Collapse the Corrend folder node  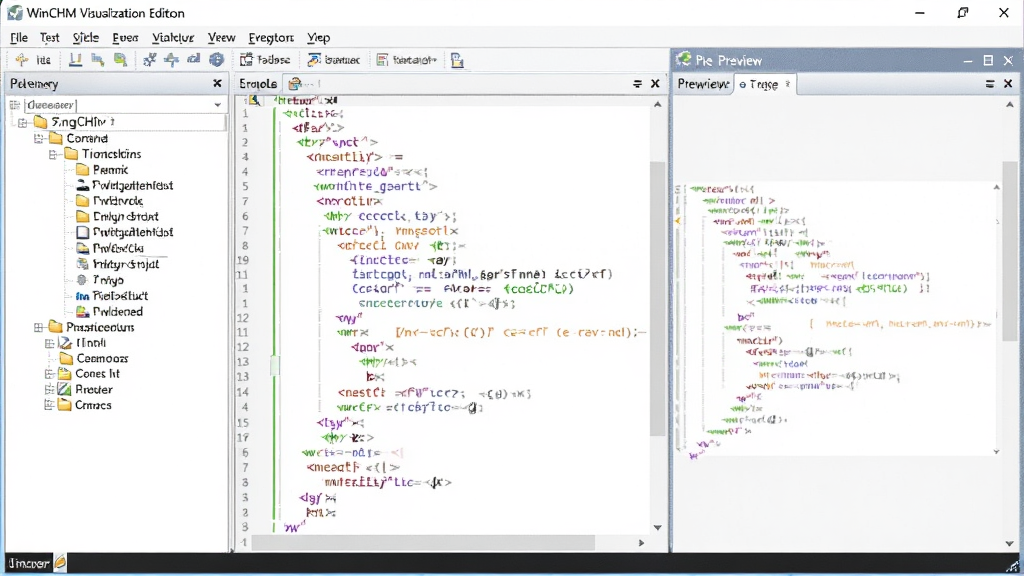click(x=39, y=138)
